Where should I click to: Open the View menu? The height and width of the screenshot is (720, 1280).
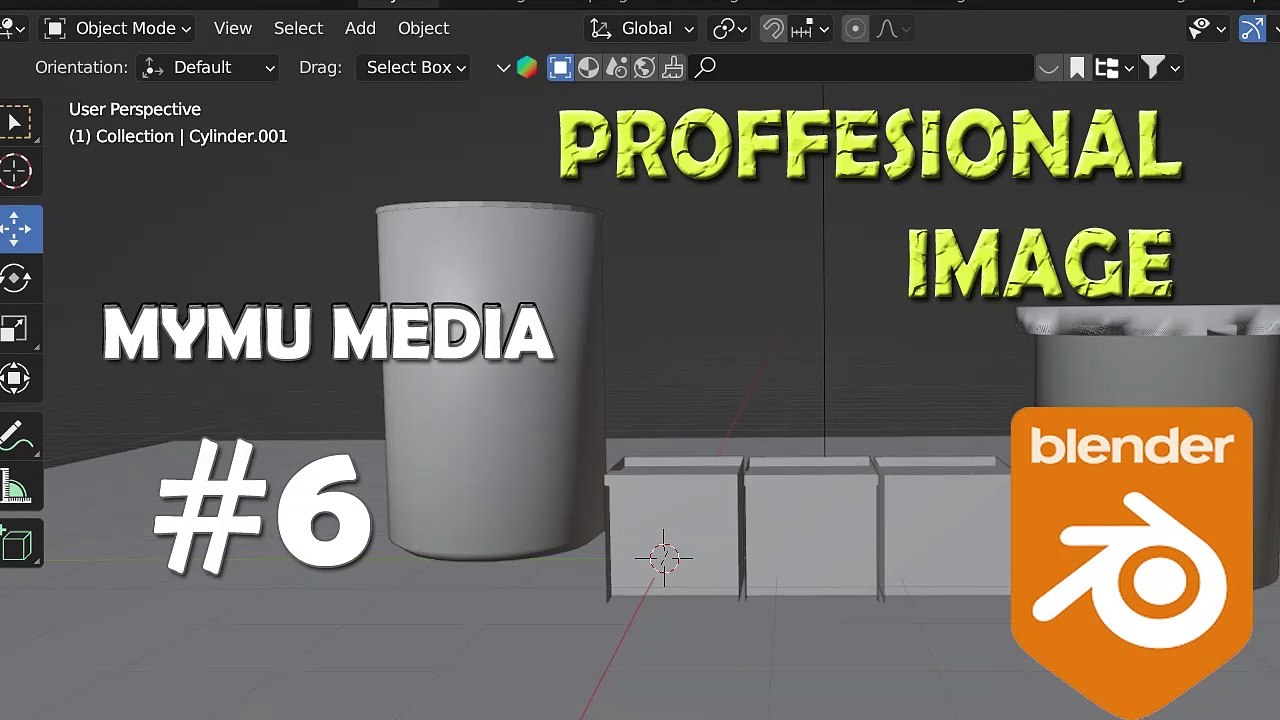point(232,28)
